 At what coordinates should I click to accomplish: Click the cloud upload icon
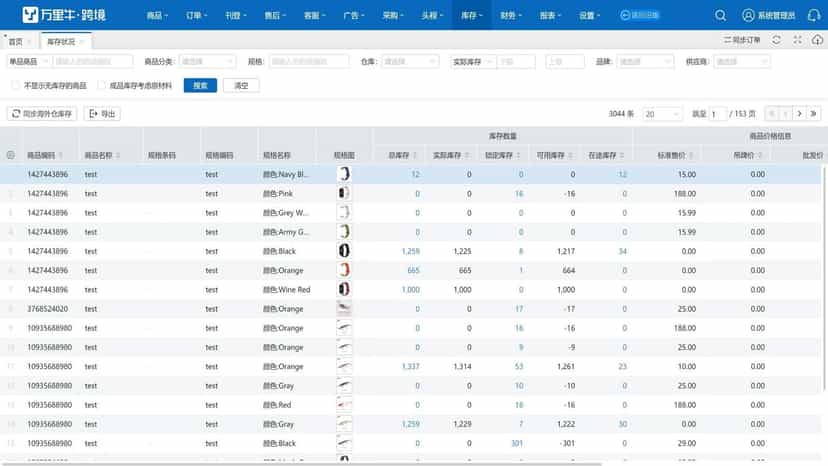pyautogui.click(x=817, y=40)
